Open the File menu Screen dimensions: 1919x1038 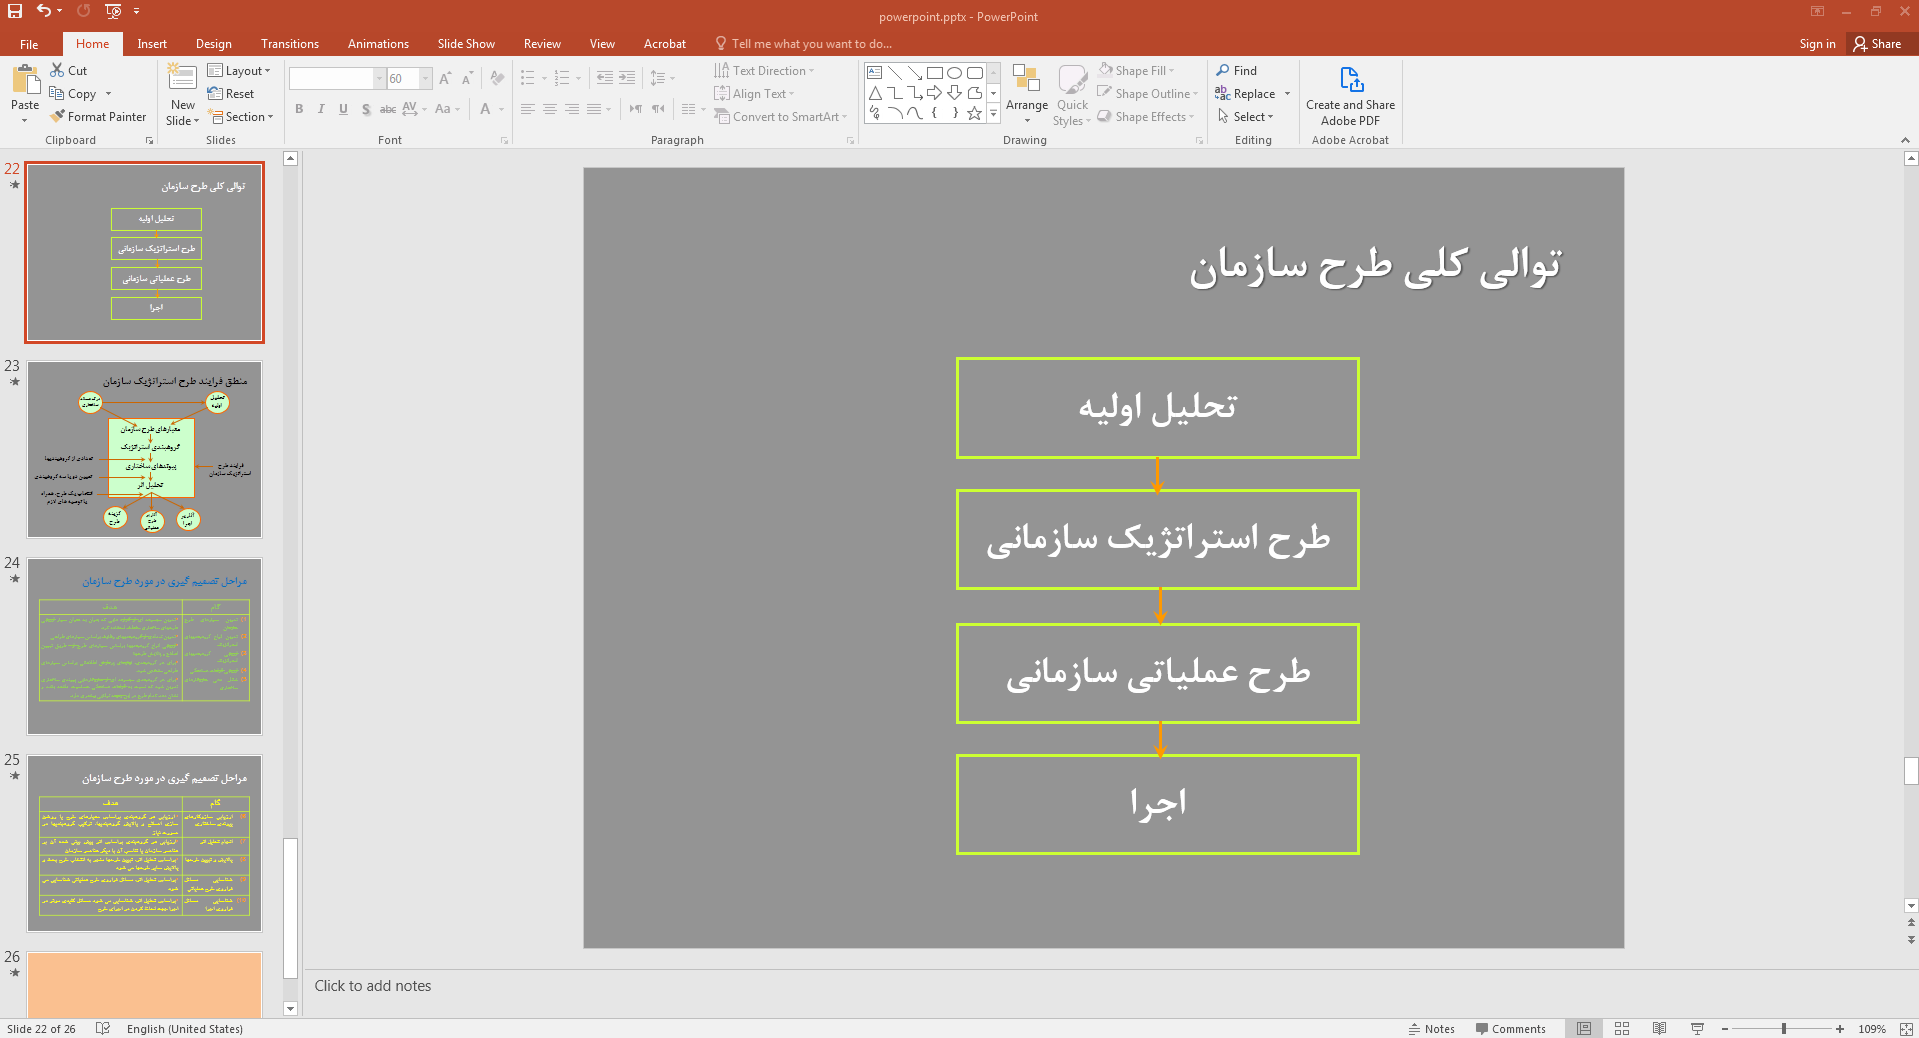pyautogui.click(x=29, y=44)
